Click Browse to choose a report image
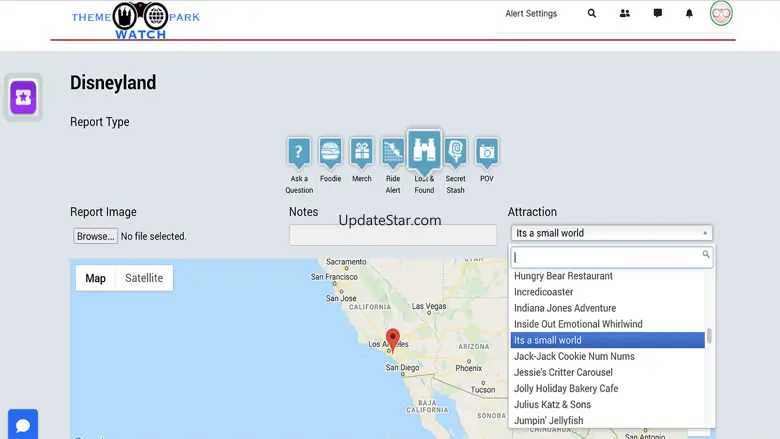 [96, 236]
